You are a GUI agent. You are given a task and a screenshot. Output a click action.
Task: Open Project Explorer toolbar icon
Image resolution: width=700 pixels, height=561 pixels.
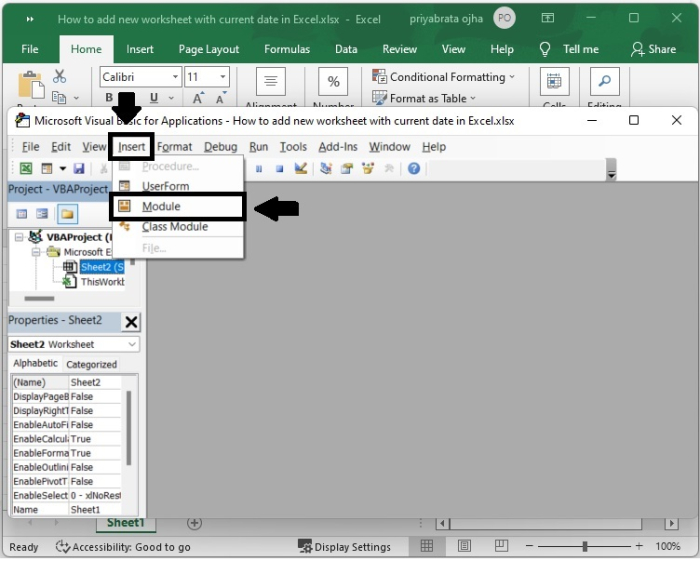(x=326, y=168)
